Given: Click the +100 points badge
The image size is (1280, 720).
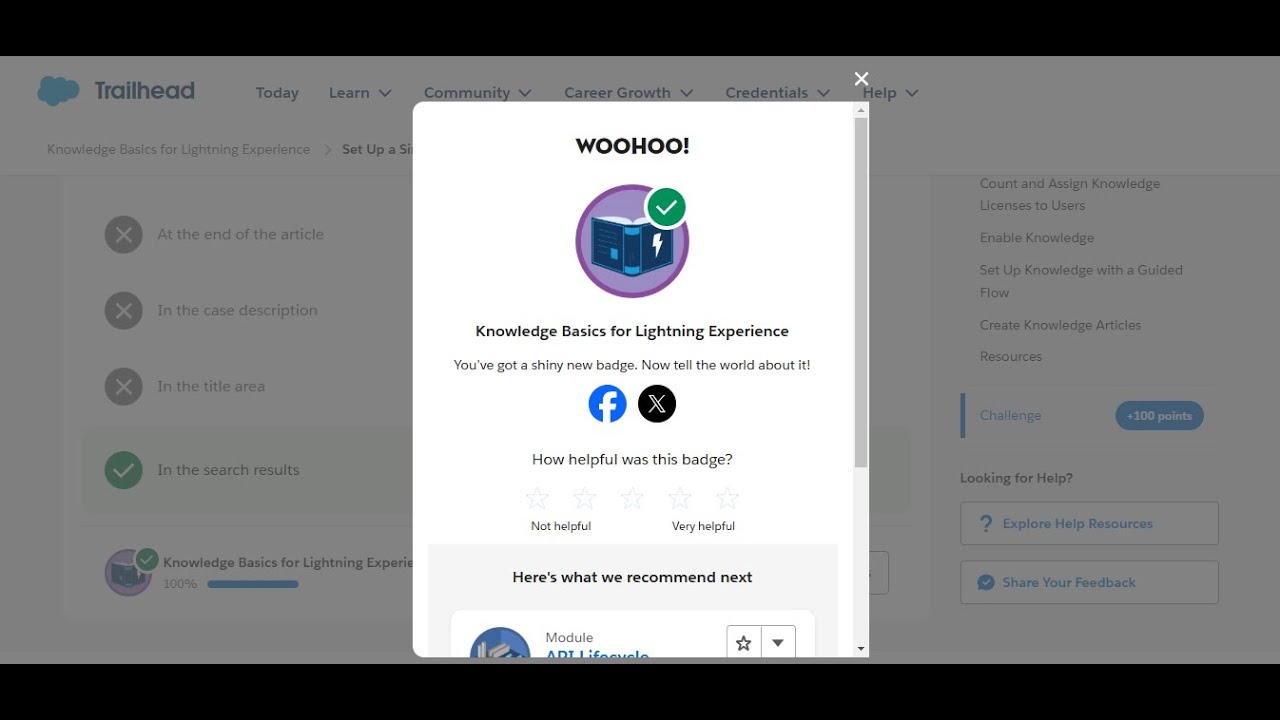Looking at the screenshot, I should [x=1159, y=416].
